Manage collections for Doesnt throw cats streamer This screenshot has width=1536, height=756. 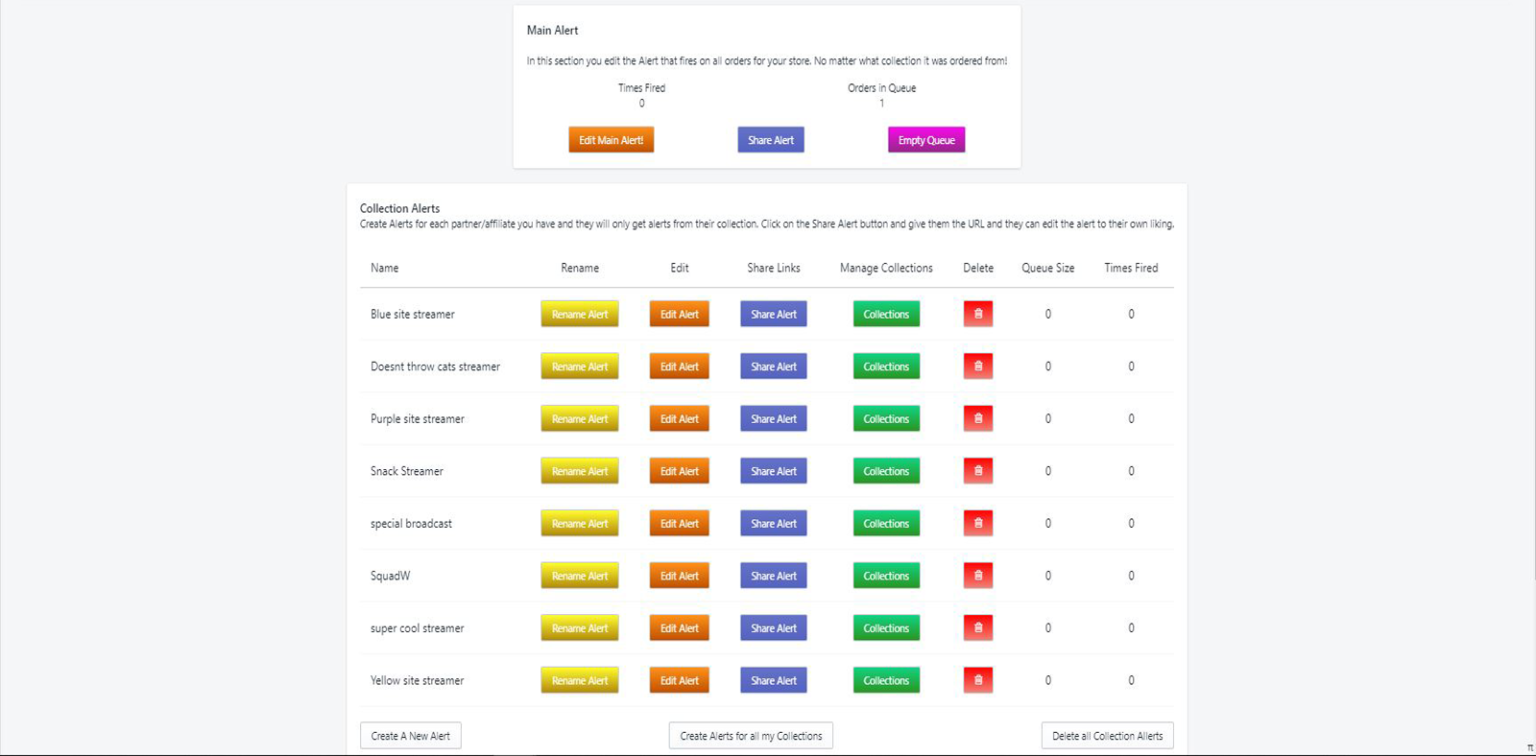(x=886, y=366)
